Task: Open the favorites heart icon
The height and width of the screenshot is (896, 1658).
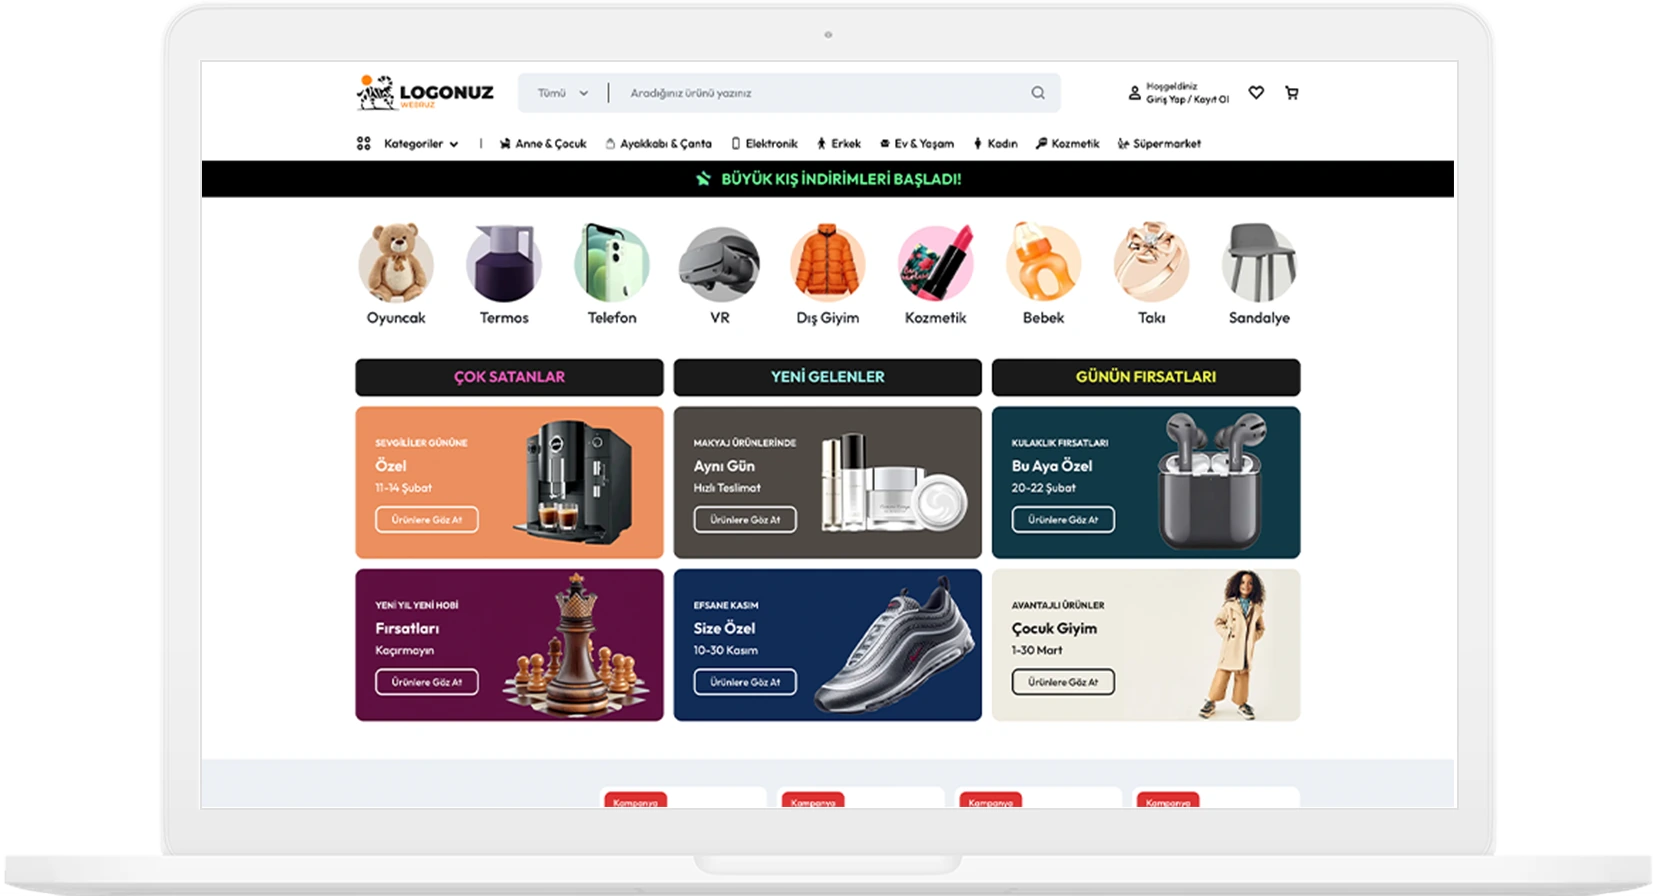Action: (x=1256, y=93)
